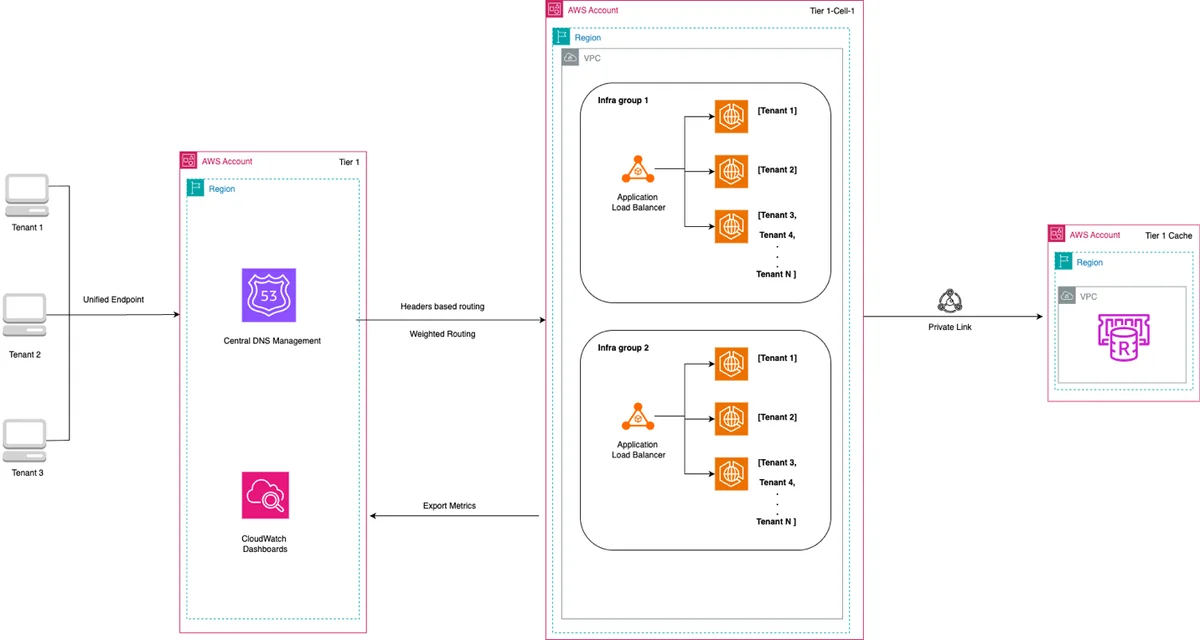Click the Export Metrics arrow label

coord(449,506)
